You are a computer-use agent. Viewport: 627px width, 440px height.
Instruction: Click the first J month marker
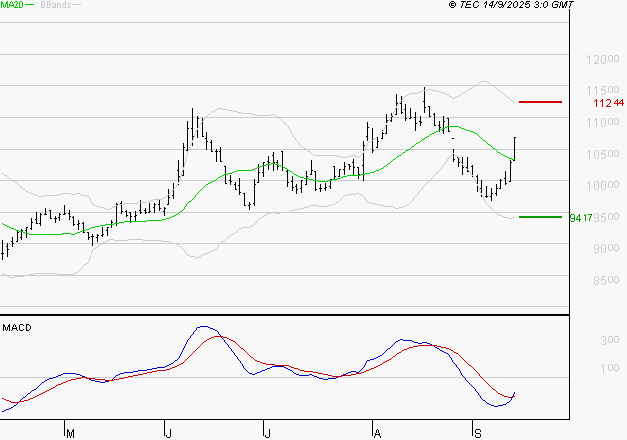(168, 433)
